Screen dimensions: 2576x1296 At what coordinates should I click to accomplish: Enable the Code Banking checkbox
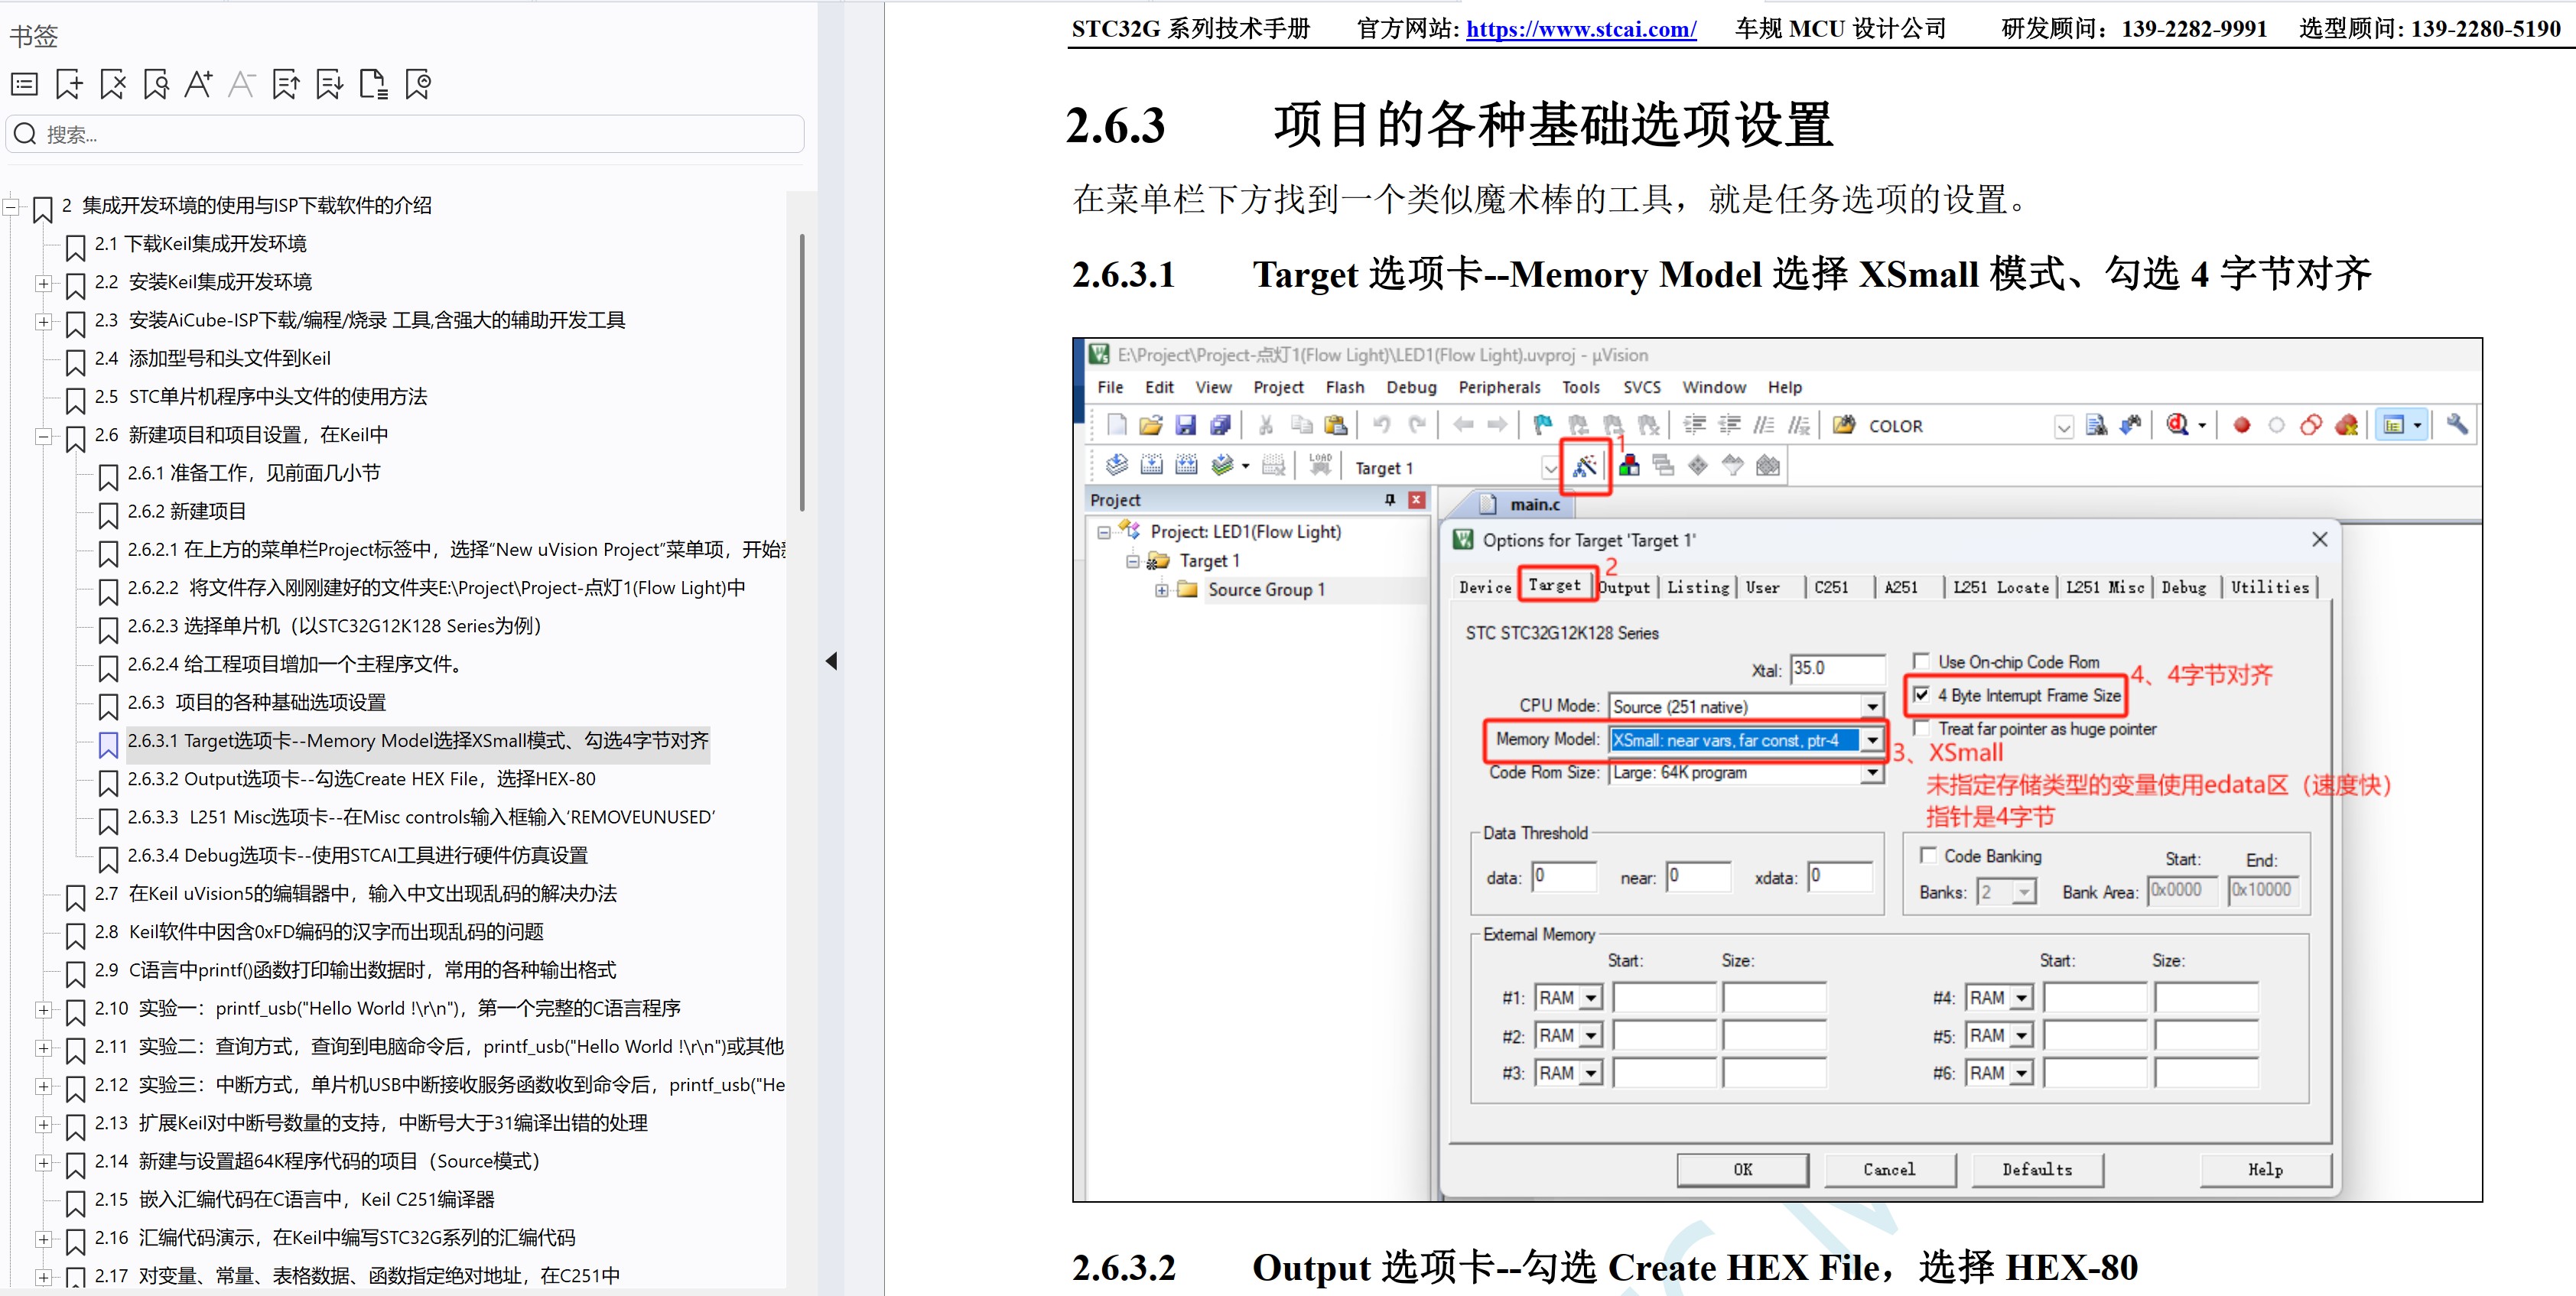tap(1928, 855)
